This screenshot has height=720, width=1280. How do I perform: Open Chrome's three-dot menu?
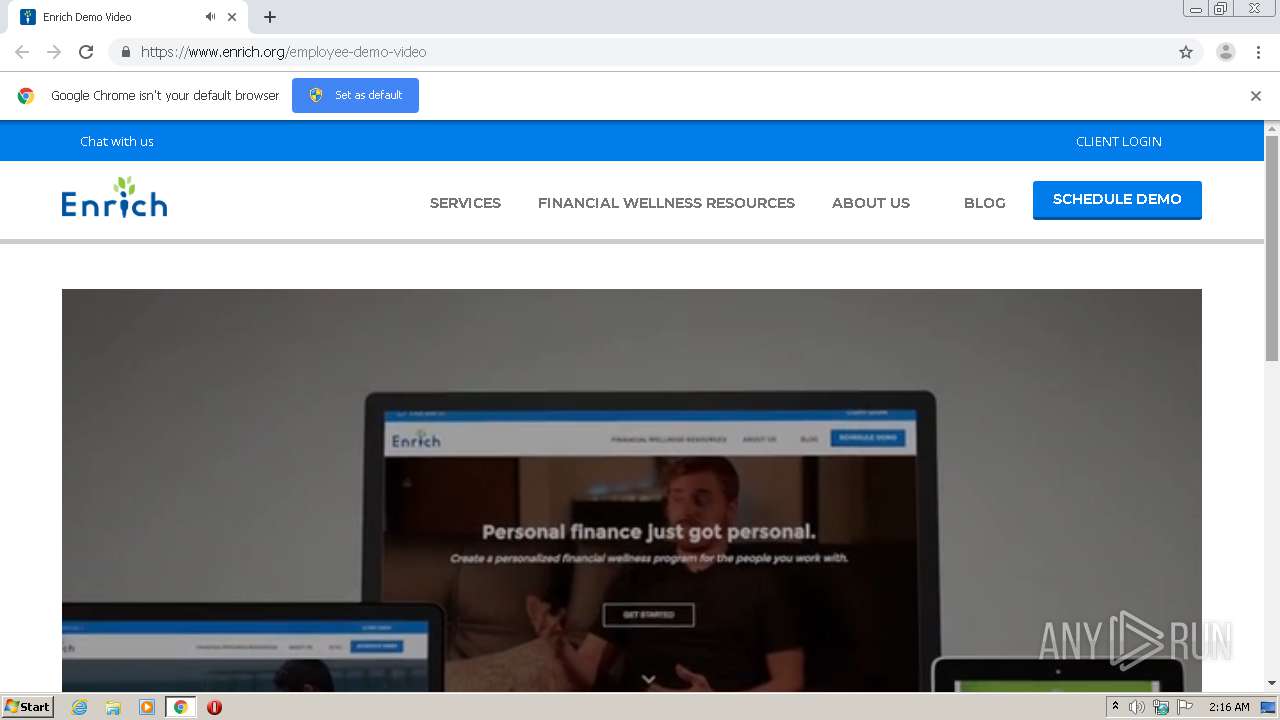[1258, 52]
